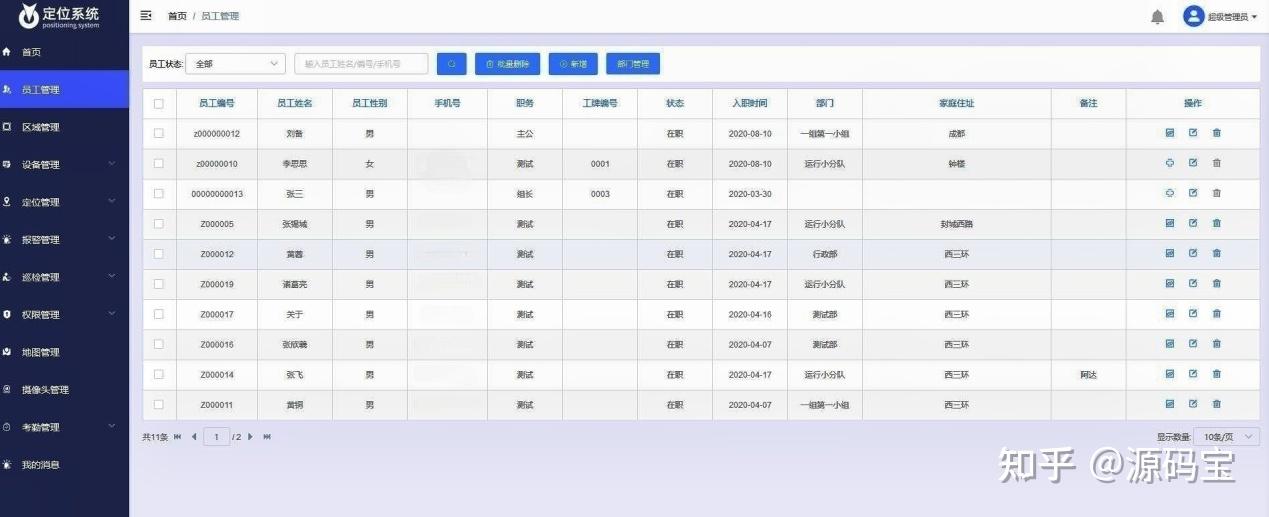
Task: Open the 员工状态 dropdown showing 全部
Action: tap(236, 64)
